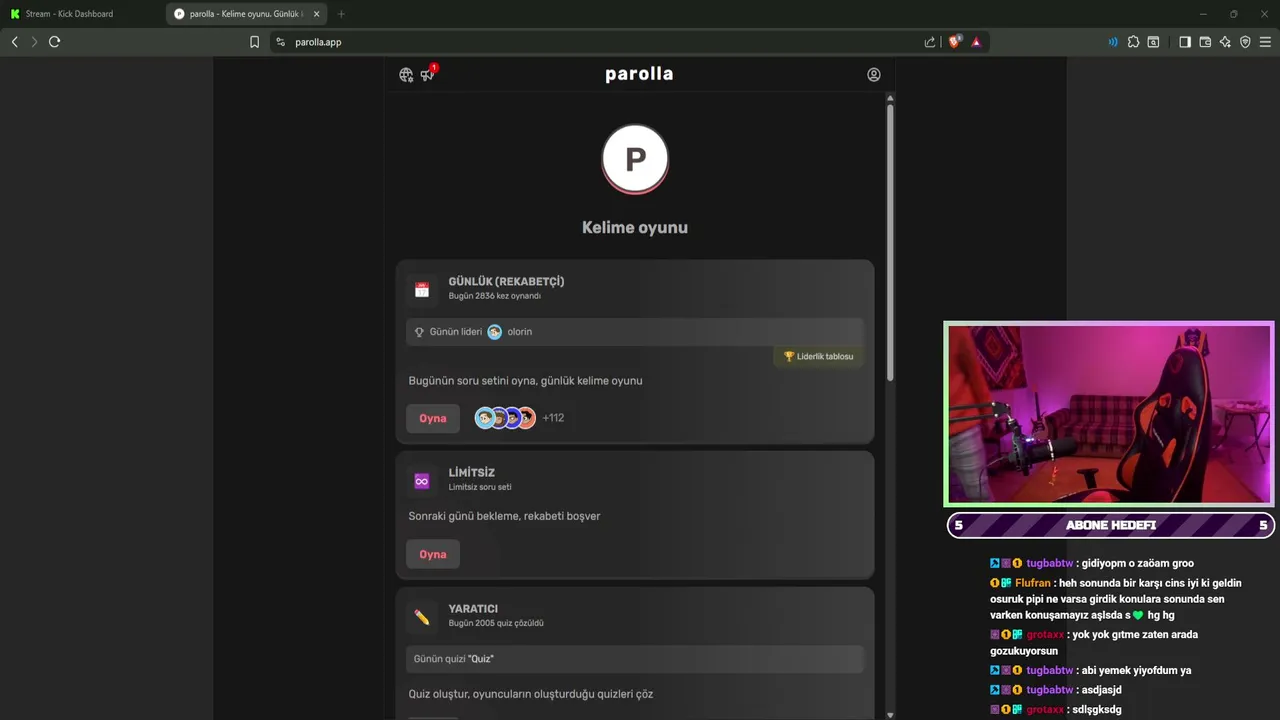Bookmark this page using the bookmark icon

254,42
